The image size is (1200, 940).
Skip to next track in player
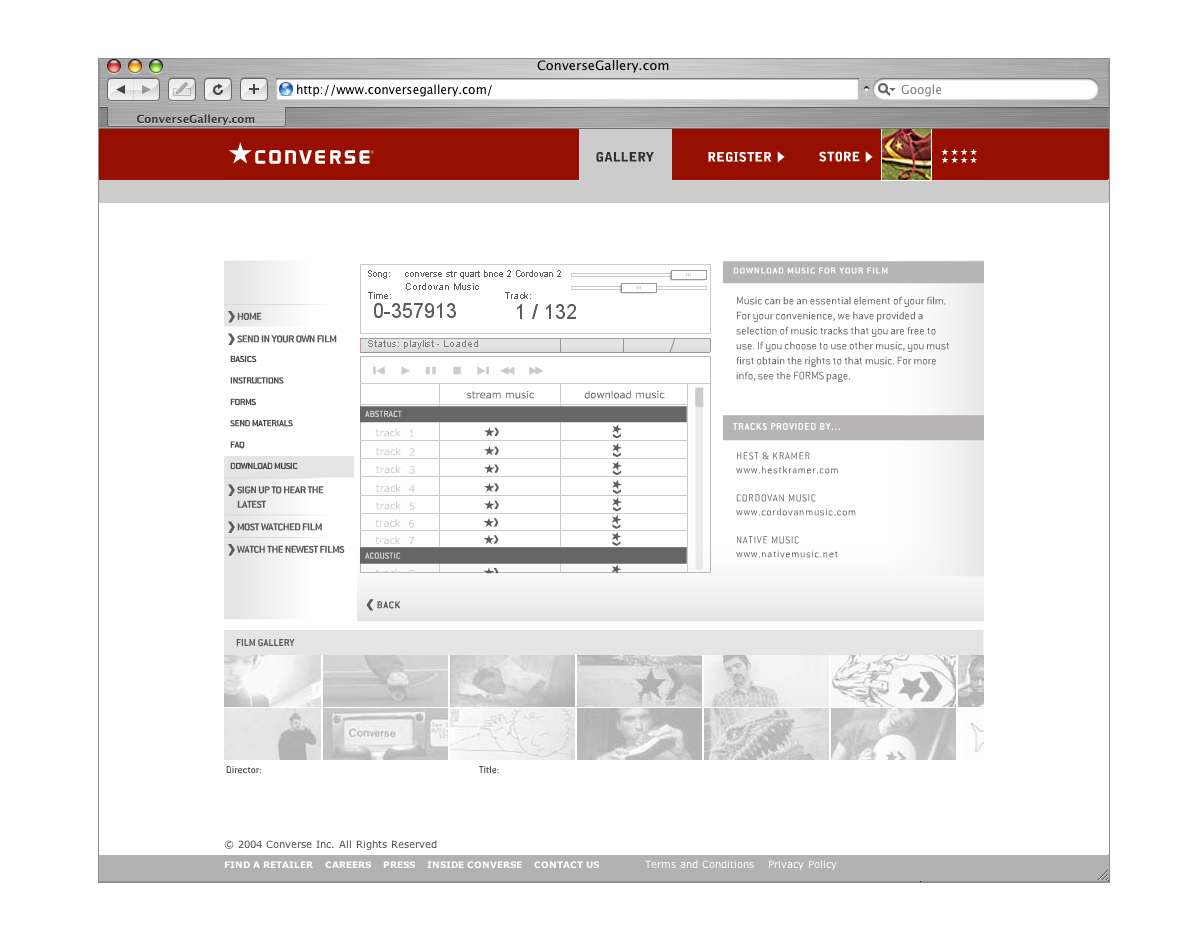click(483, 371)
